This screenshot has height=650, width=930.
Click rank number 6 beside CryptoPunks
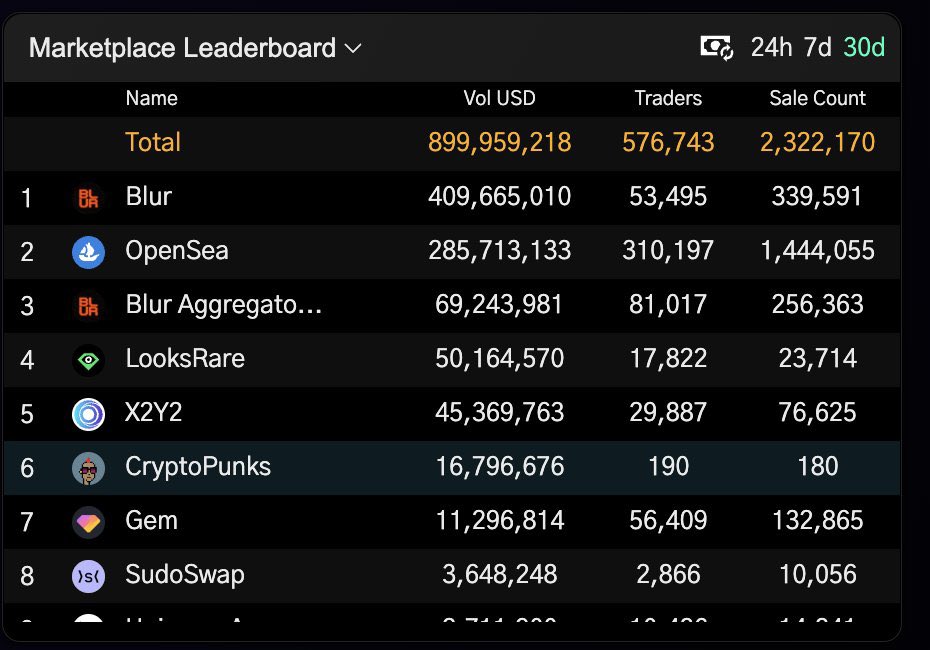pos(27,469)
